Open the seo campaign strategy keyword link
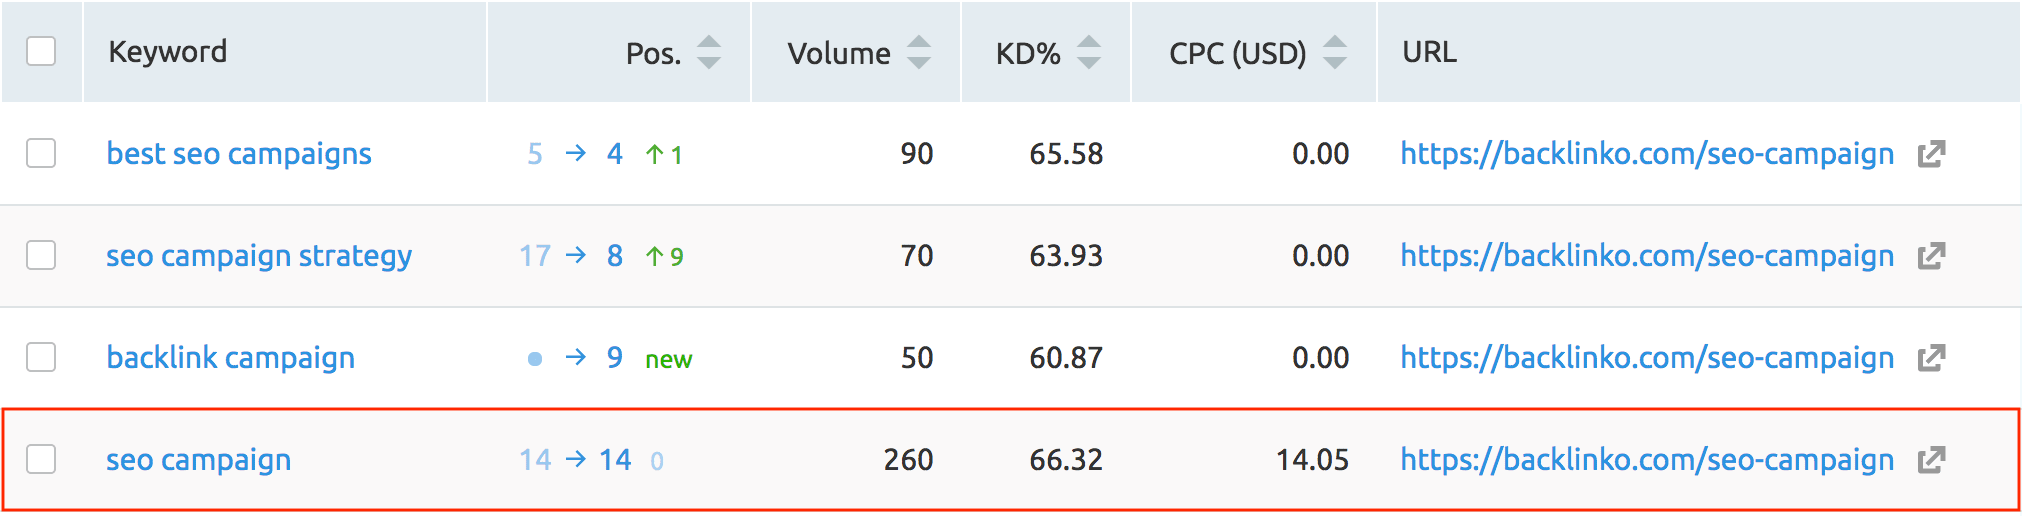Screen dimensions: 2022x516 259,256
